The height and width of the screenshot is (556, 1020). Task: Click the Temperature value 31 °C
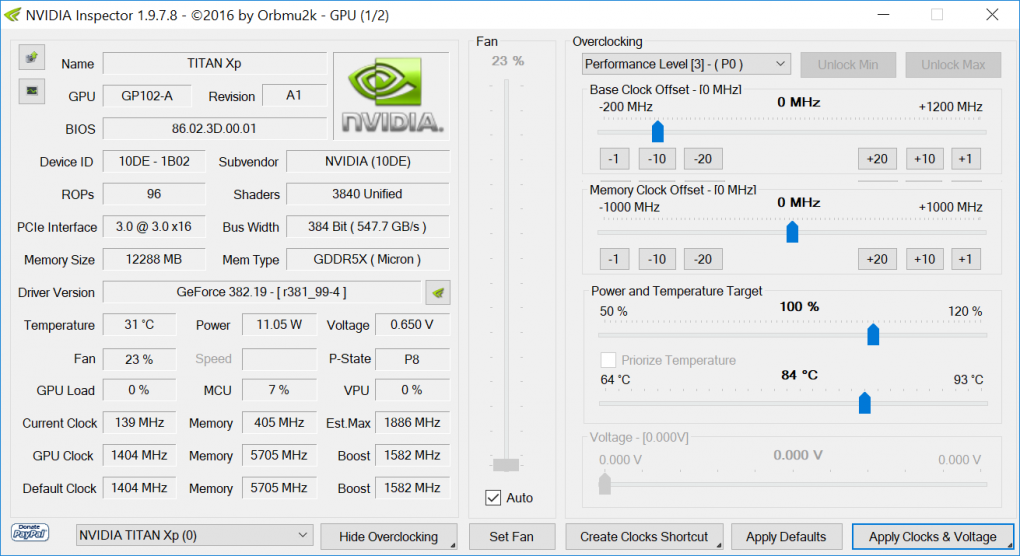[139, 324]
